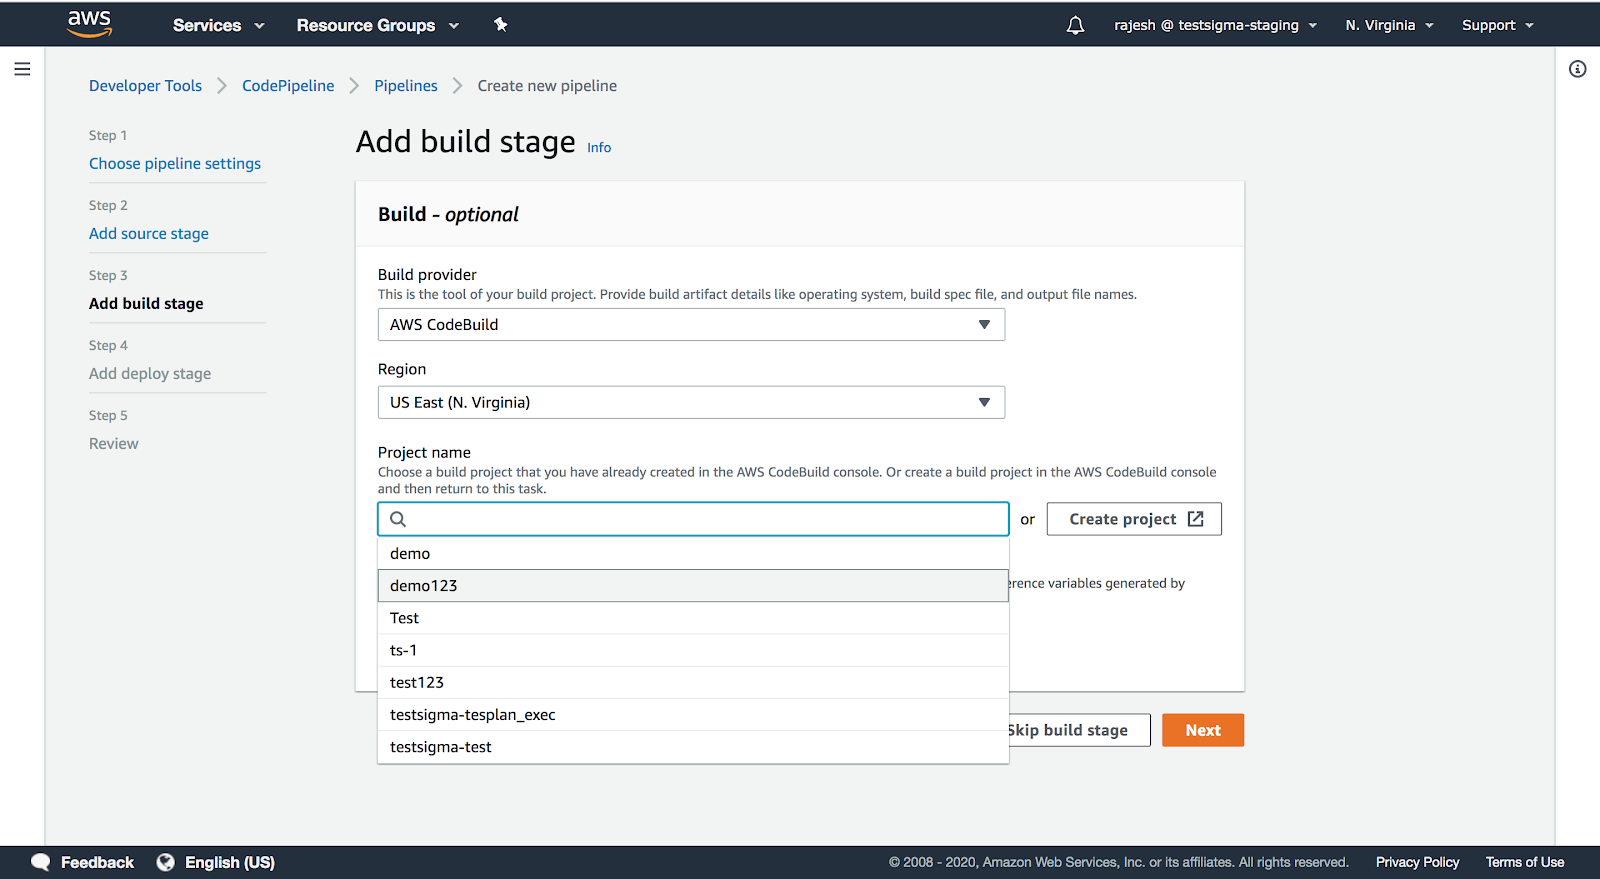Go to CodePipeline breadcrumb

pyautogui.click(x=288, y=86)
